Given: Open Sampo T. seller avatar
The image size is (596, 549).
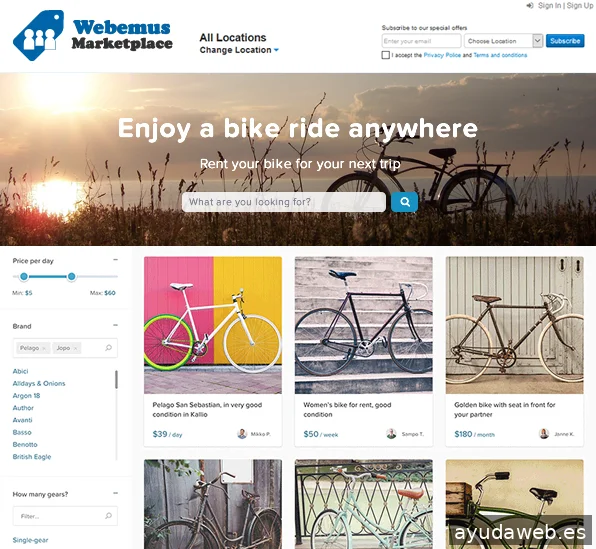Looking at the screenshot, I should (391, 434).
